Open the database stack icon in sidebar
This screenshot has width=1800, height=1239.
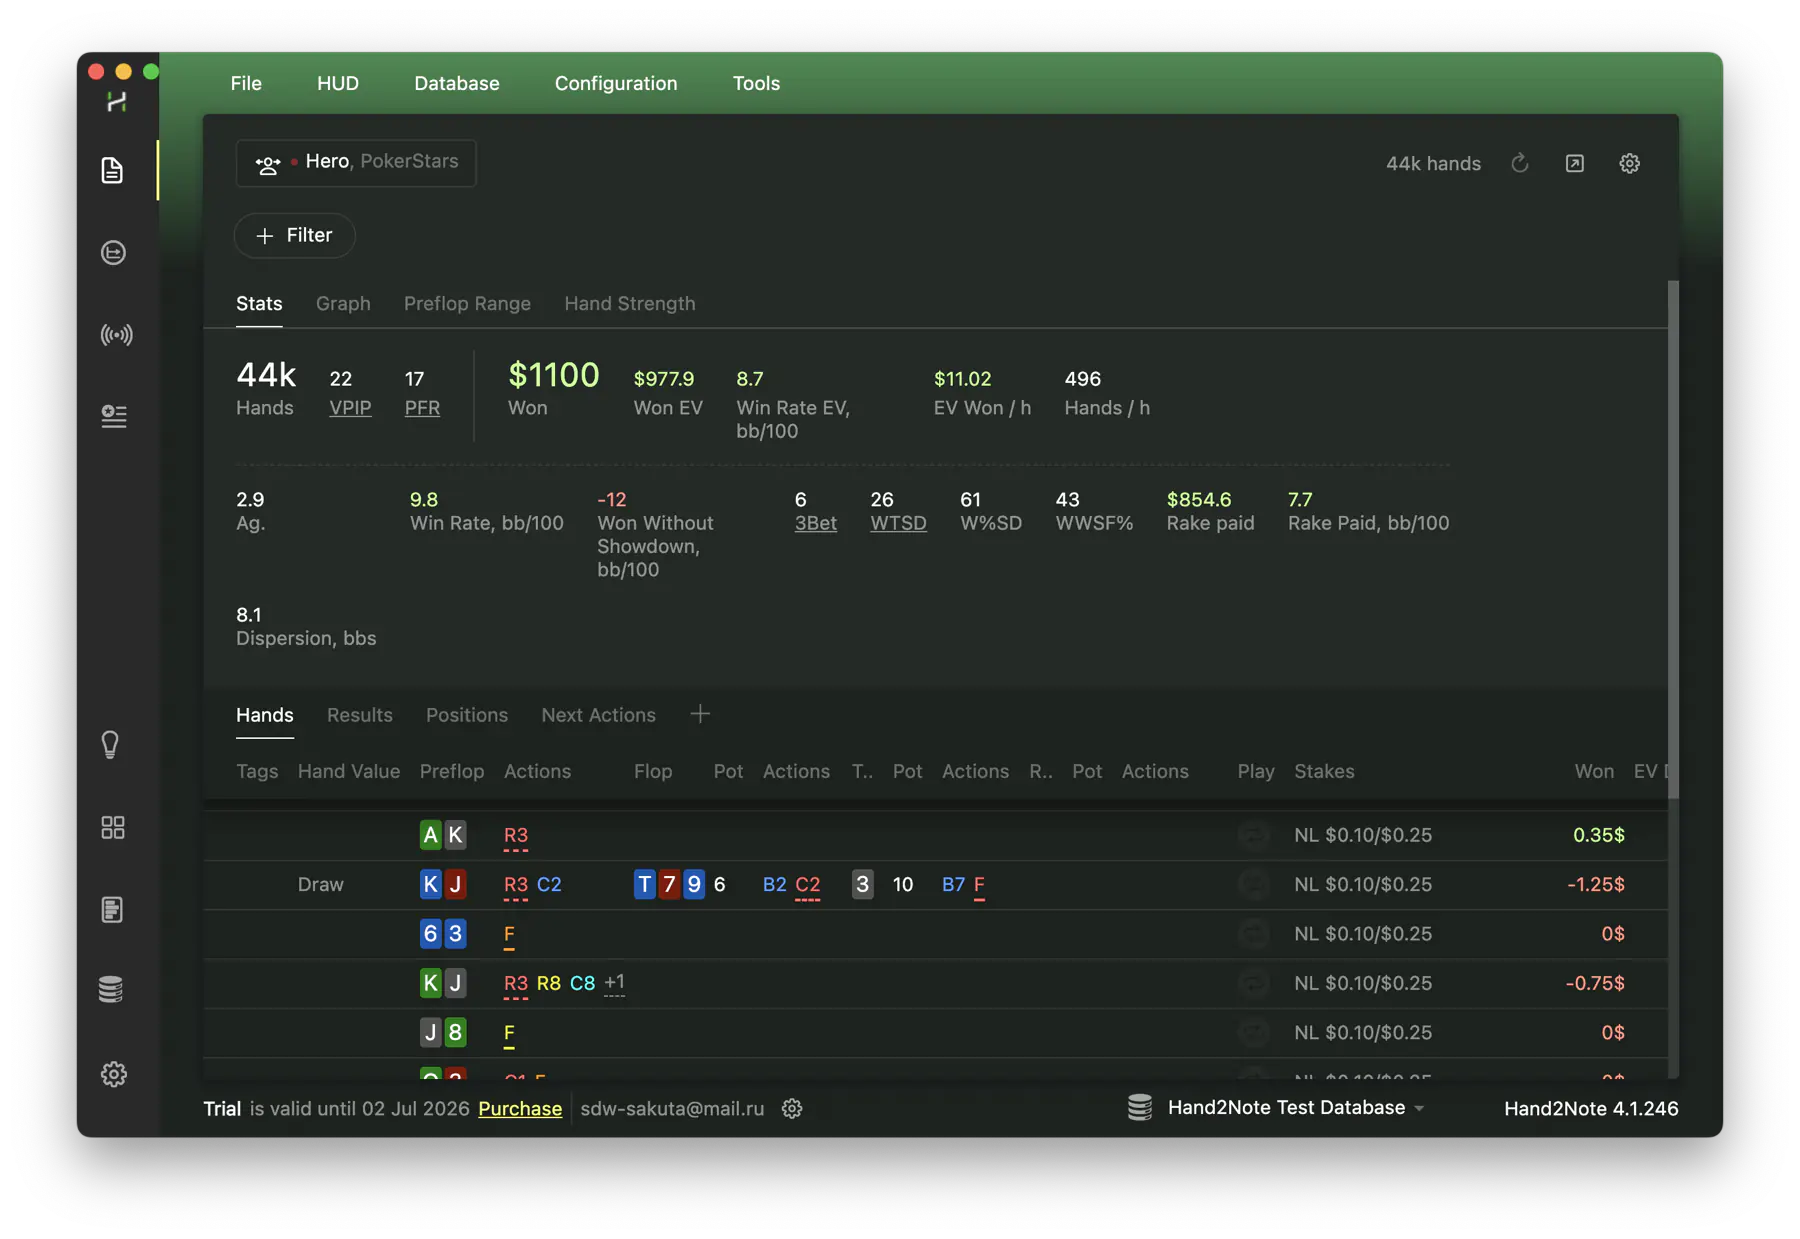point(111,990)
